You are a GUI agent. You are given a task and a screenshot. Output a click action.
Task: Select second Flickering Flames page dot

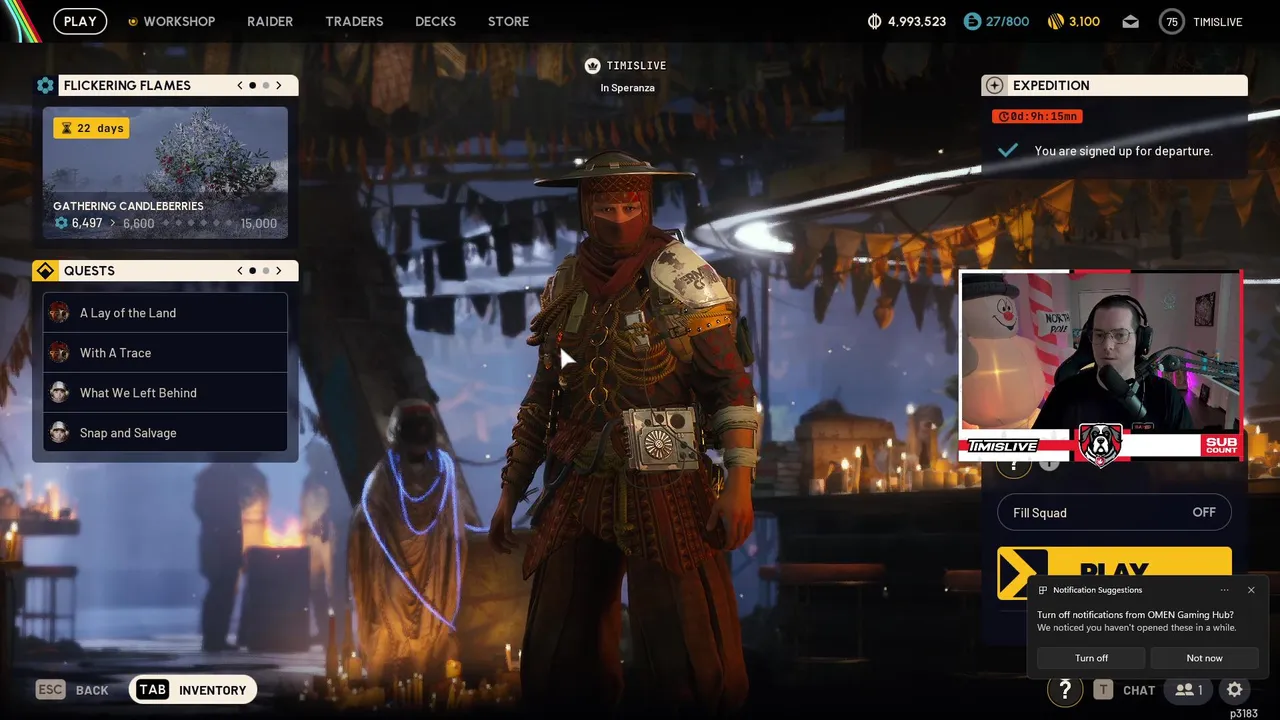(266, 86)
